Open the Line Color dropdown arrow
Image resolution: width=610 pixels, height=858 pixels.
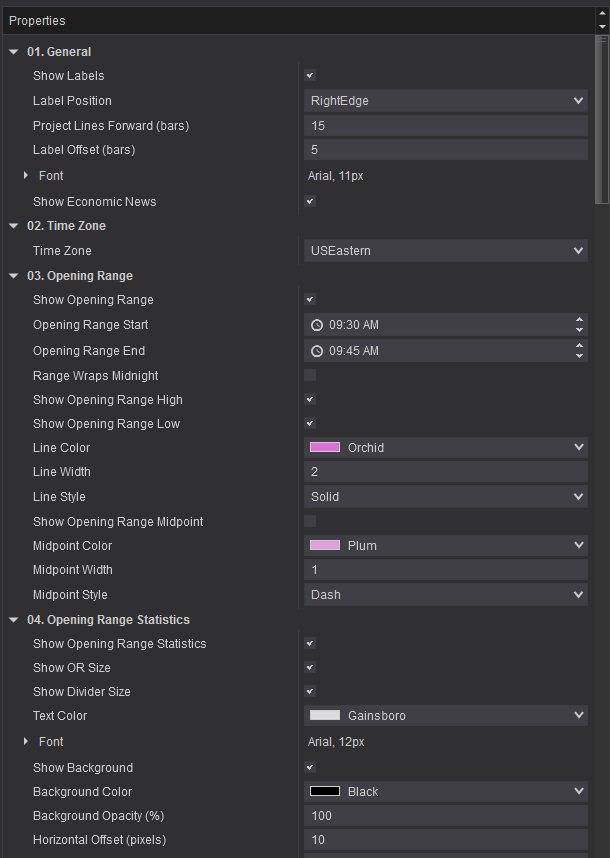[578, 447]
